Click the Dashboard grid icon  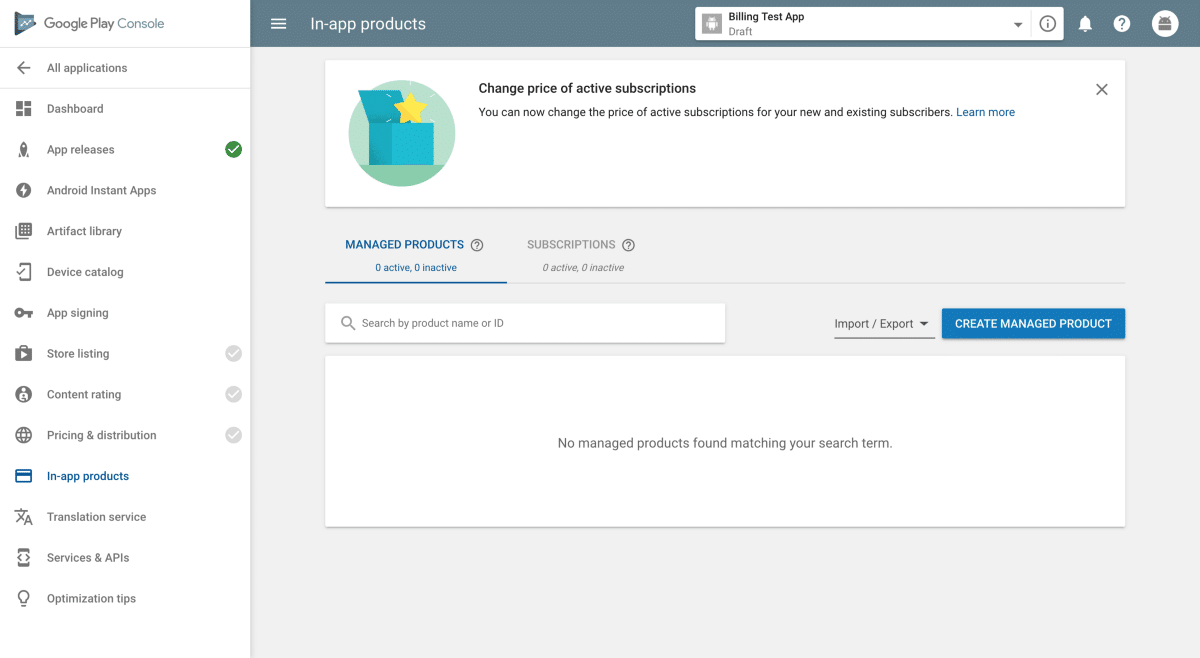(24, 109)
